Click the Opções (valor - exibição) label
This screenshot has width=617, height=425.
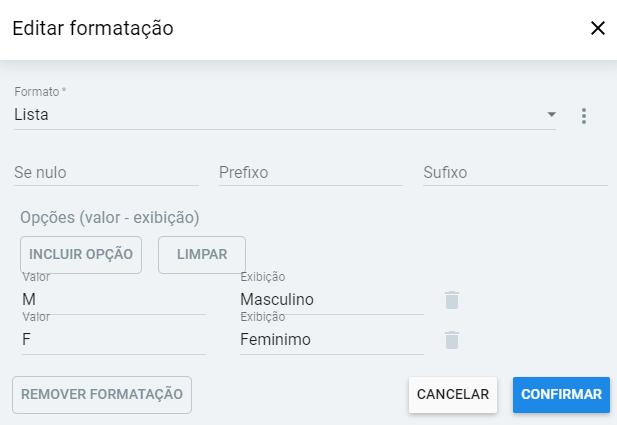[110, 217]
